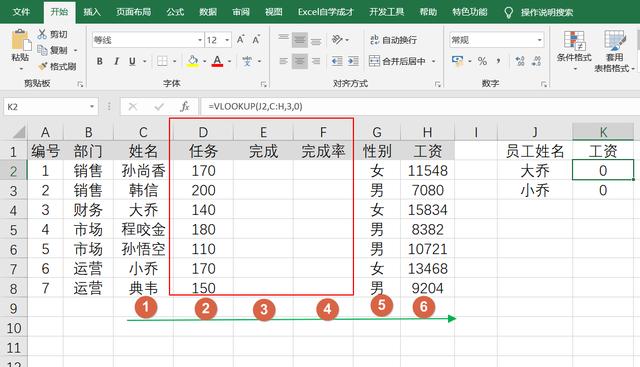Image resolution: width=640 pixels, height=367 pixels.
Task: Expand the Name Box dropdown arrow
Action: 92,107
